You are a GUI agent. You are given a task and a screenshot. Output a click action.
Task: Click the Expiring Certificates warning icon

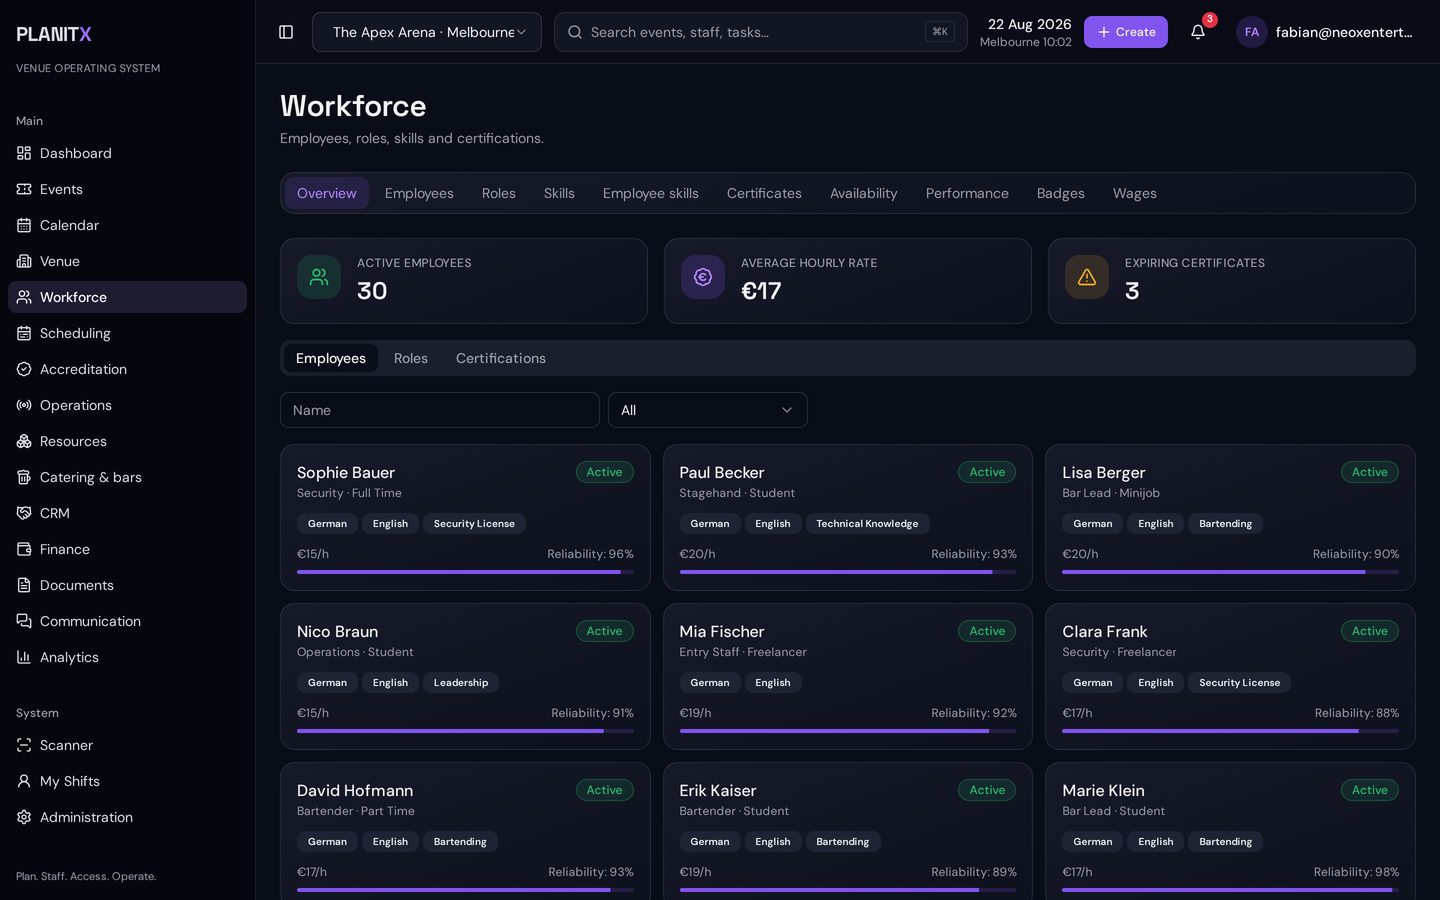(1087, 277)
